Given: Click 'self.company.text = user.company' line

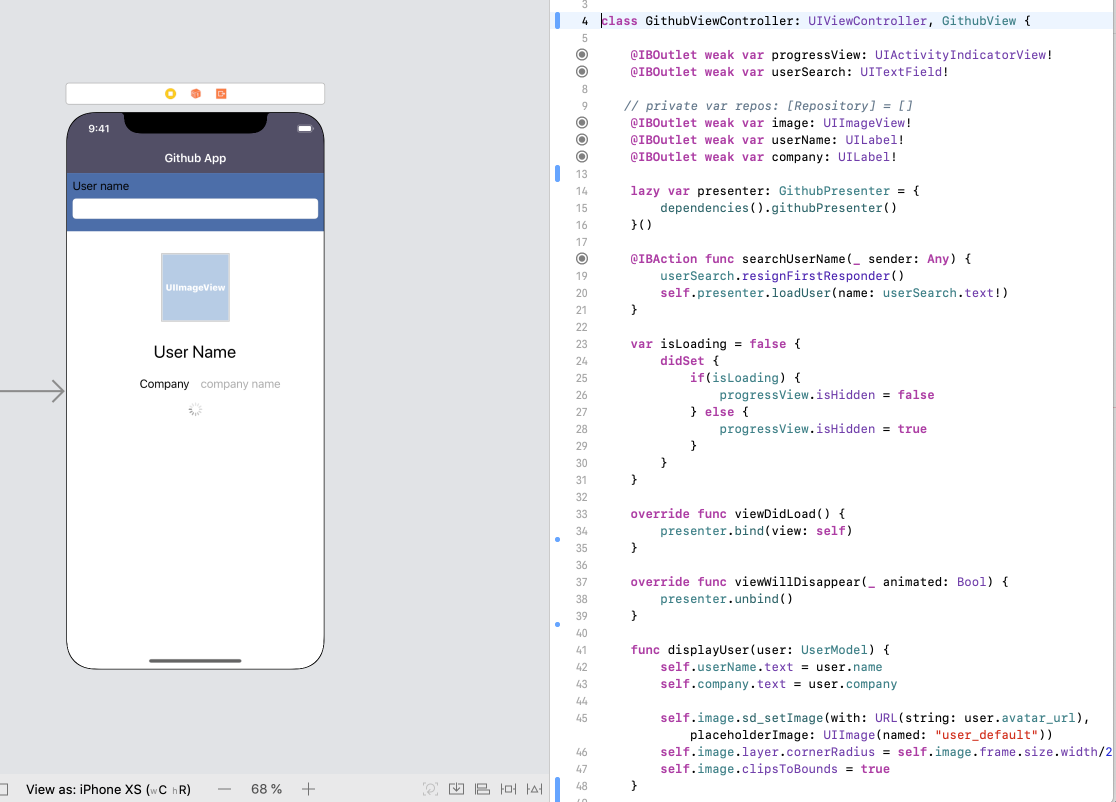Looking at the screenshot, I should point(779,685).
